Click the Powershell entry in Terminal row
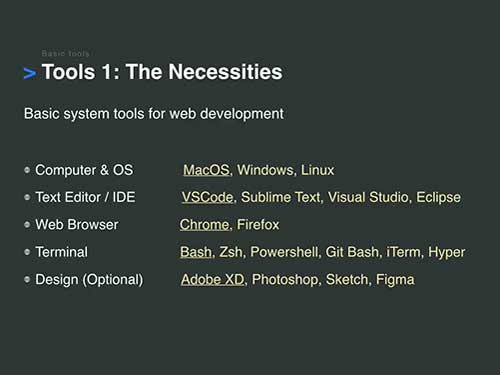 (x=284, y=252)
